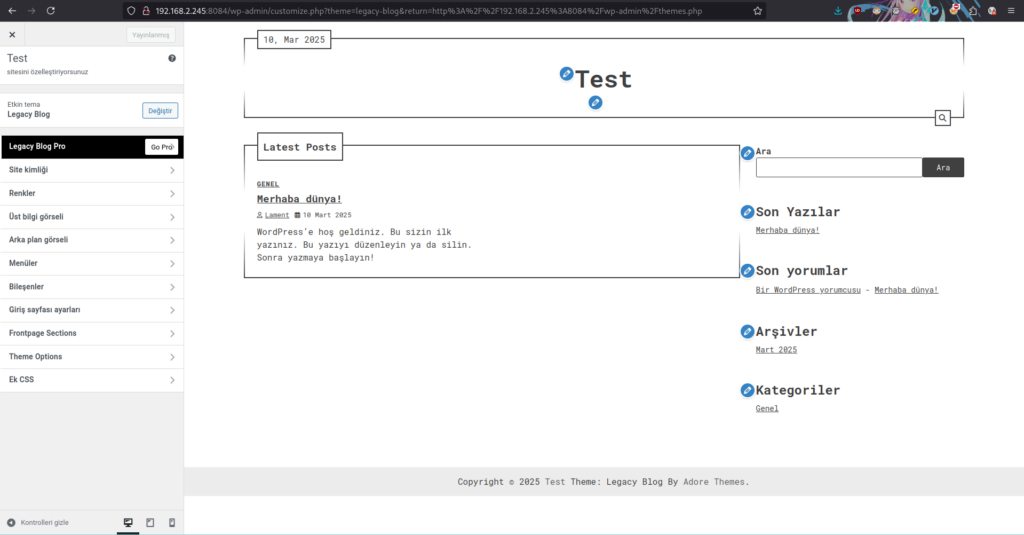Image resolution: width=1024 pixels, height=535 pixels.
Task: Switch to mobile preview mode
Action: (x=172, y=522)
